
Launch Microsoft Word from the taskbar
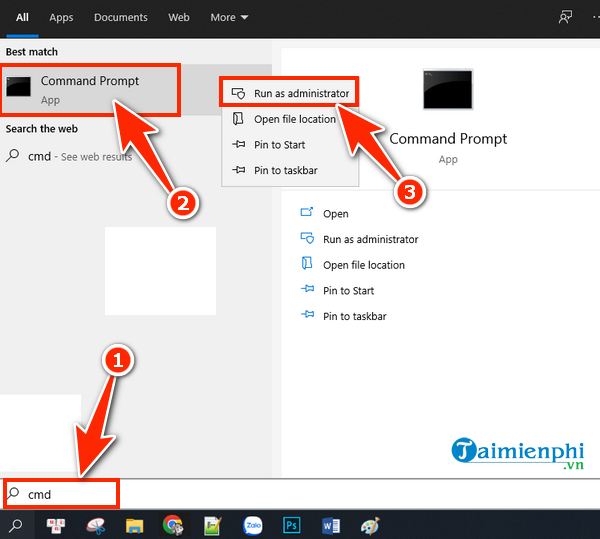[331, 526]
